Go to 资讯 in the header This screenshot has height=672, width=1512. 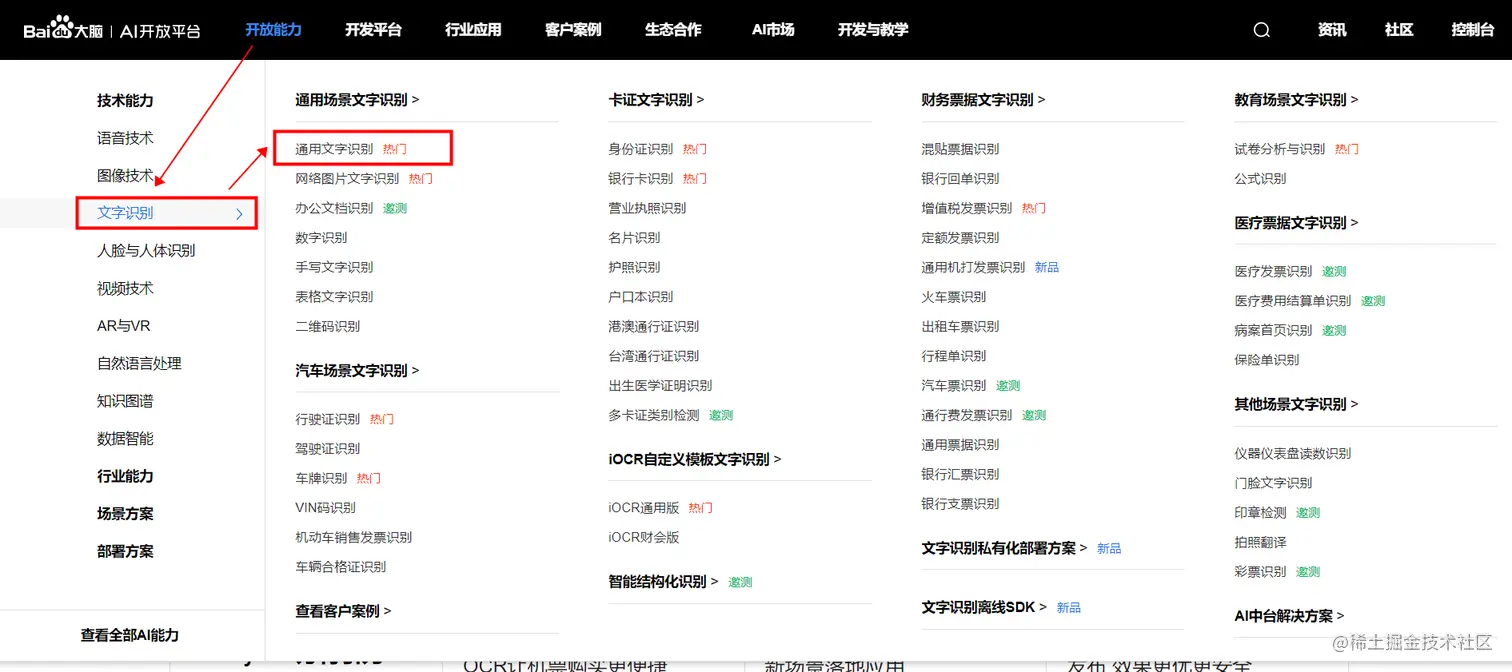(x=1332, y=30)
